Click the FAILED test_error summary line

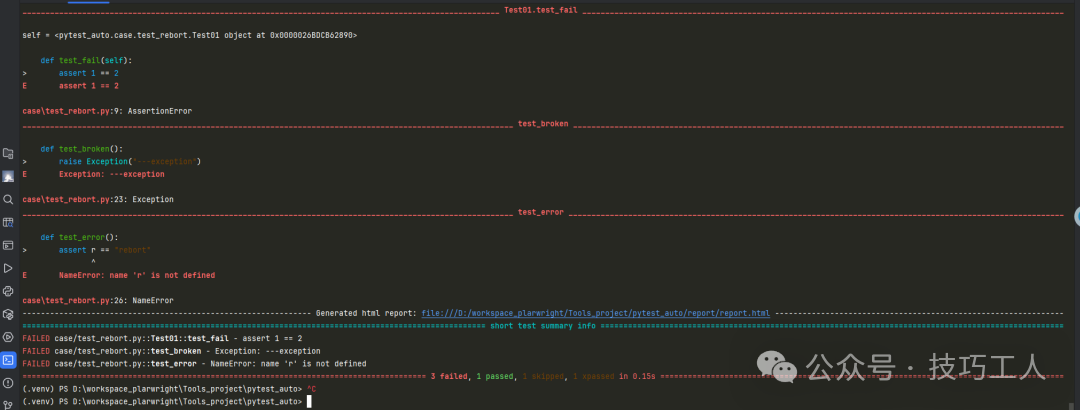tap(194, 363)
